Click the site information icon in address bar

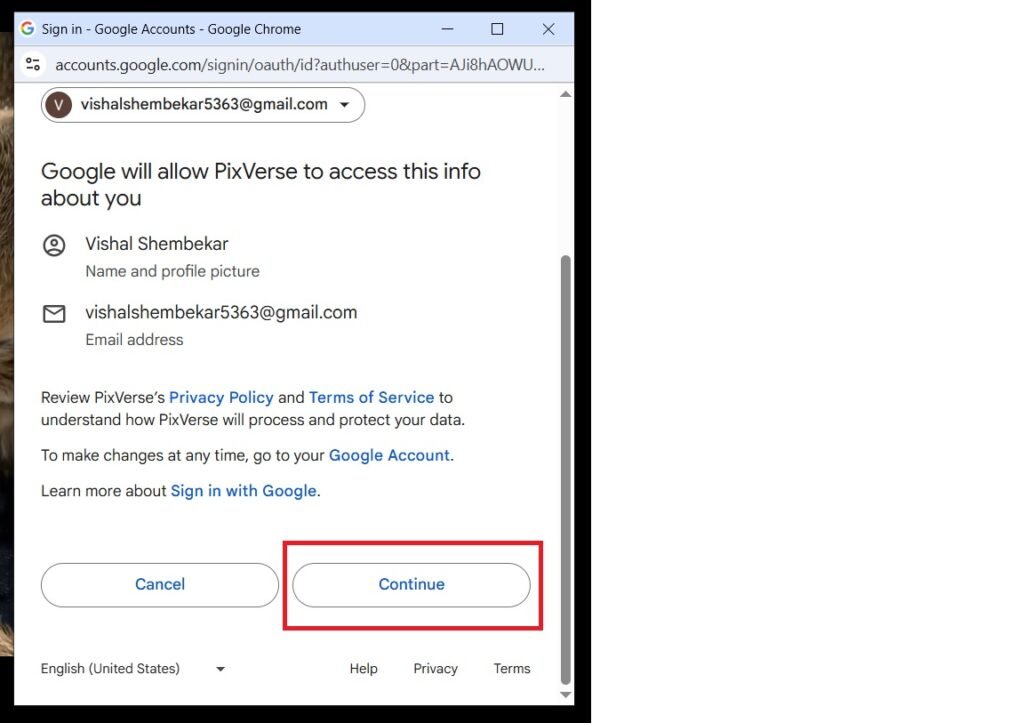coord(33,65)
